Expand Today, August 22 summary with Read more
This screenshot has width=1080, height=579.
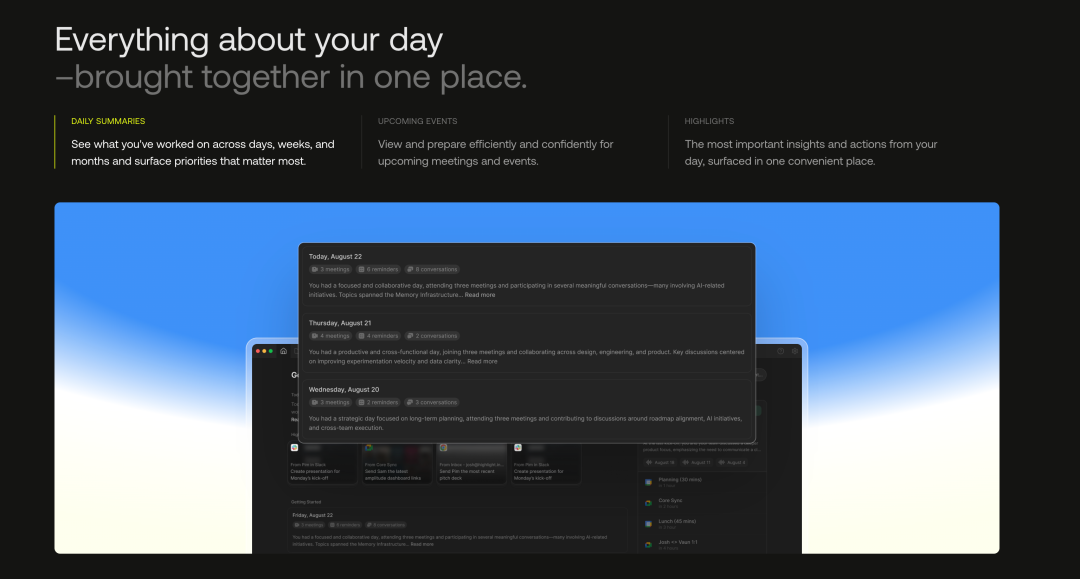click(479, 295)
